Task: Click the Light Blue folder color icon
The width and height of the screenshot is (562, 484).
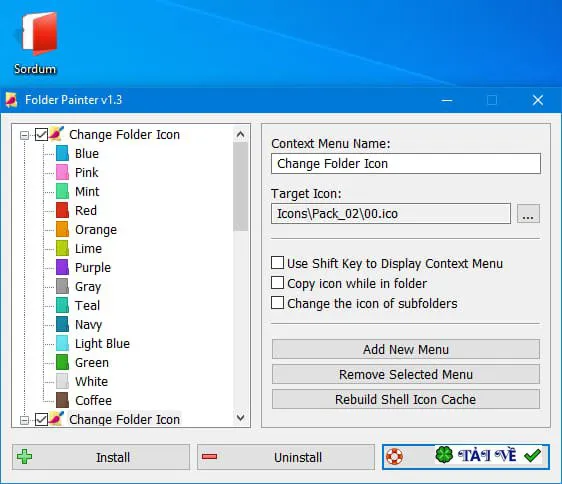Action: [x=62, y=343]
